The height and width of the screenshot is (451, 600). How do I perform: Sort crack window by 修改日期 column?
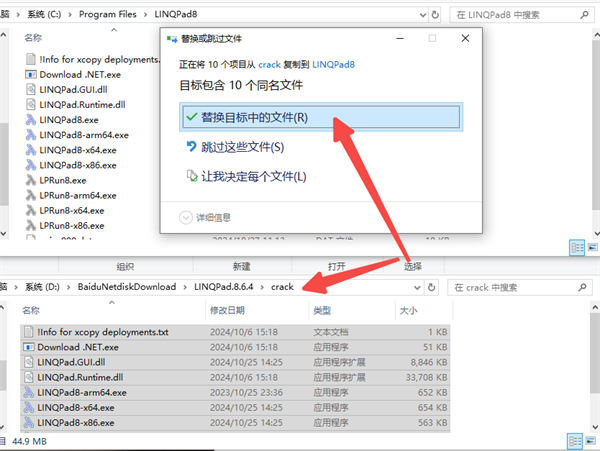click(227, 310)
